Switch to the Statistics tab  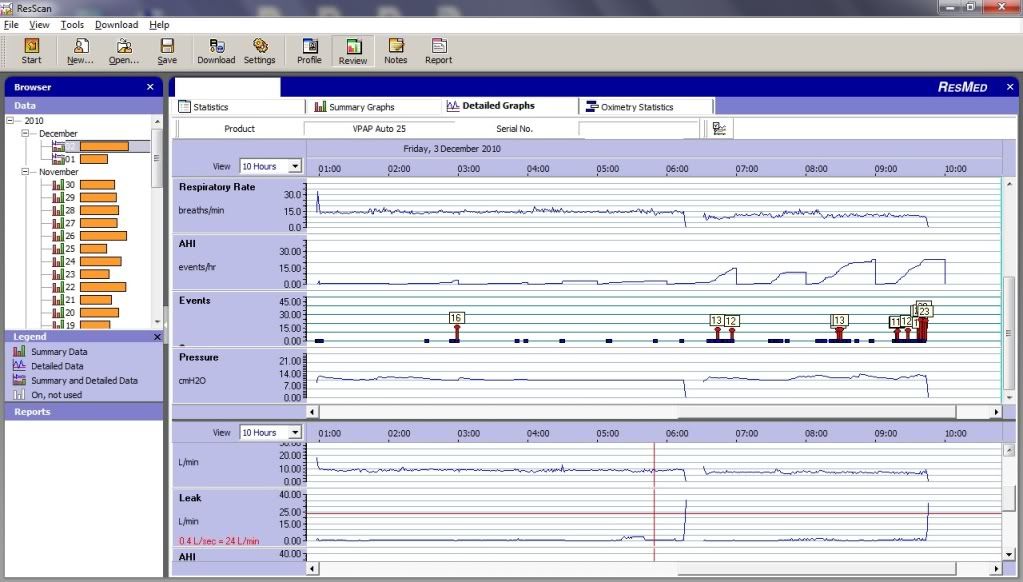pos(239,107)
